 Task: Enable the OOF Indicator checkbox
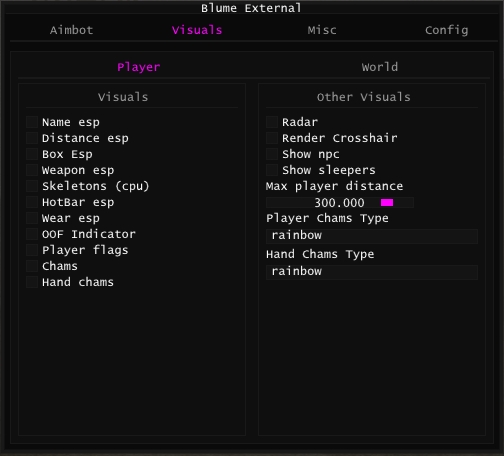pyautogui.click(x=32, y=234)
